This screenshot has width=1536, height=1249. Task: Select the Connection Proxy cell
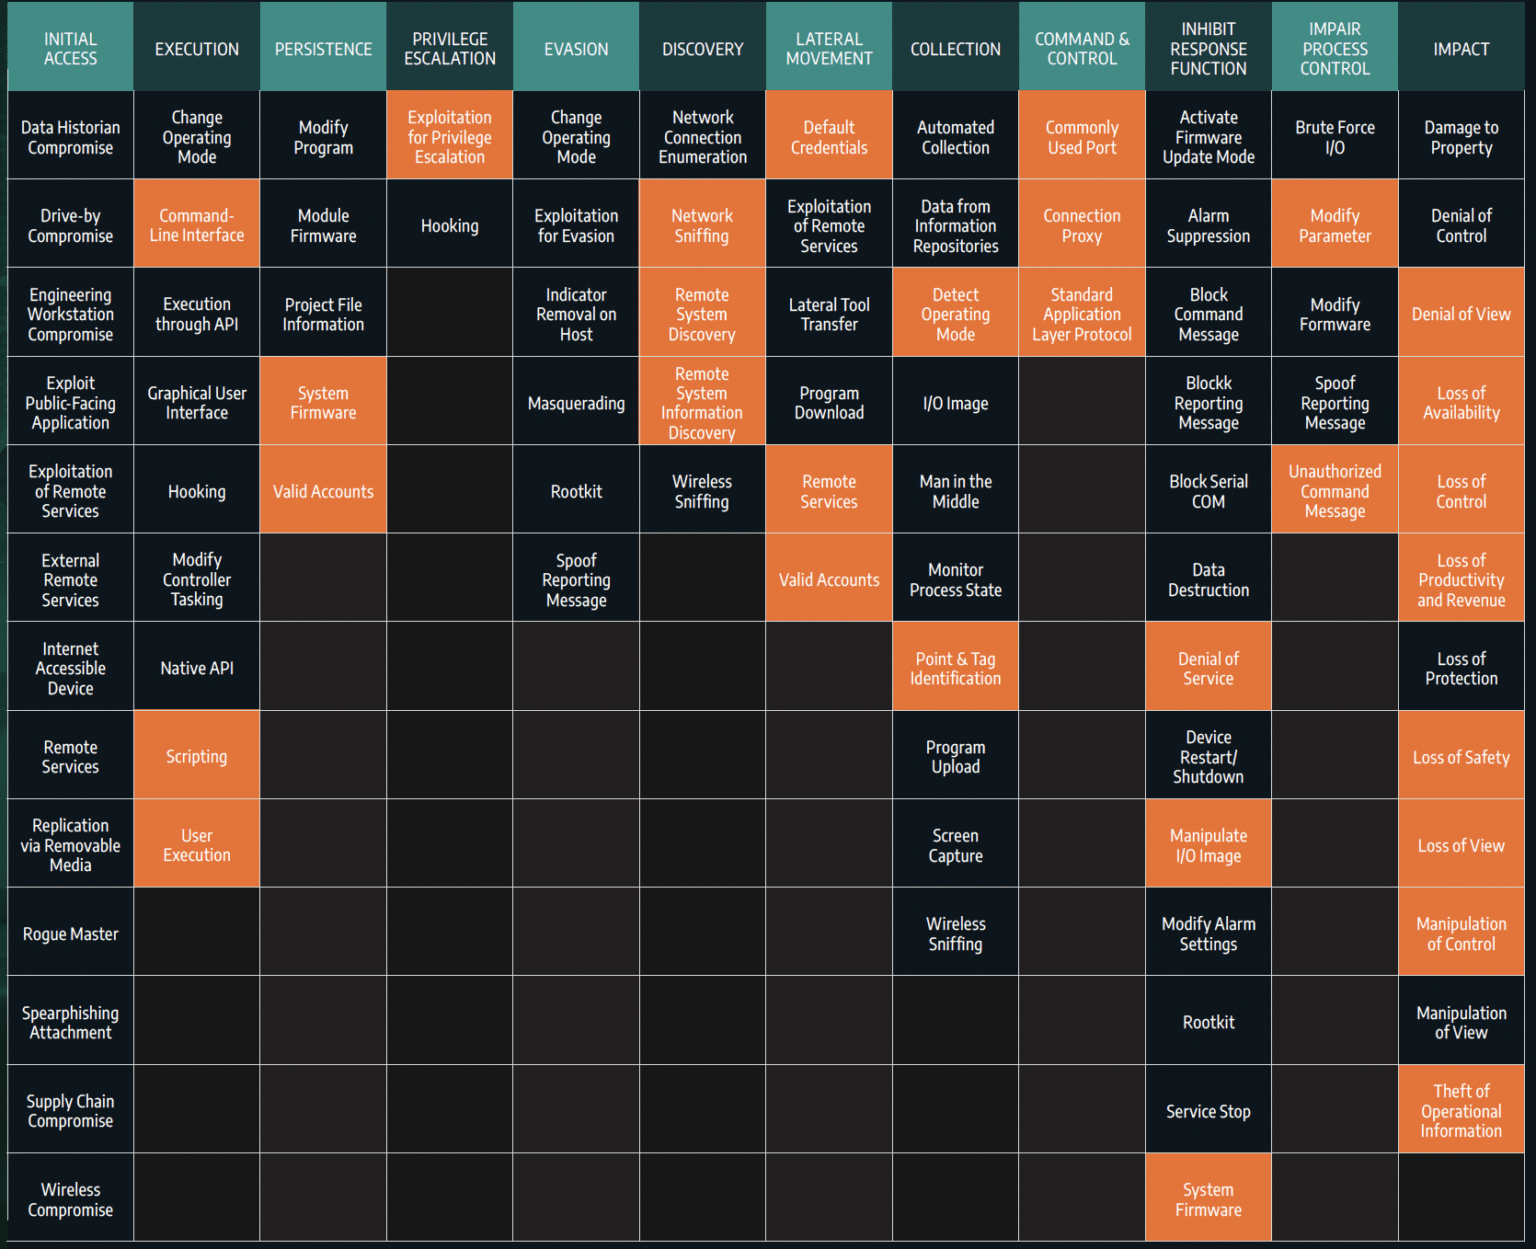pos(1082,224)
